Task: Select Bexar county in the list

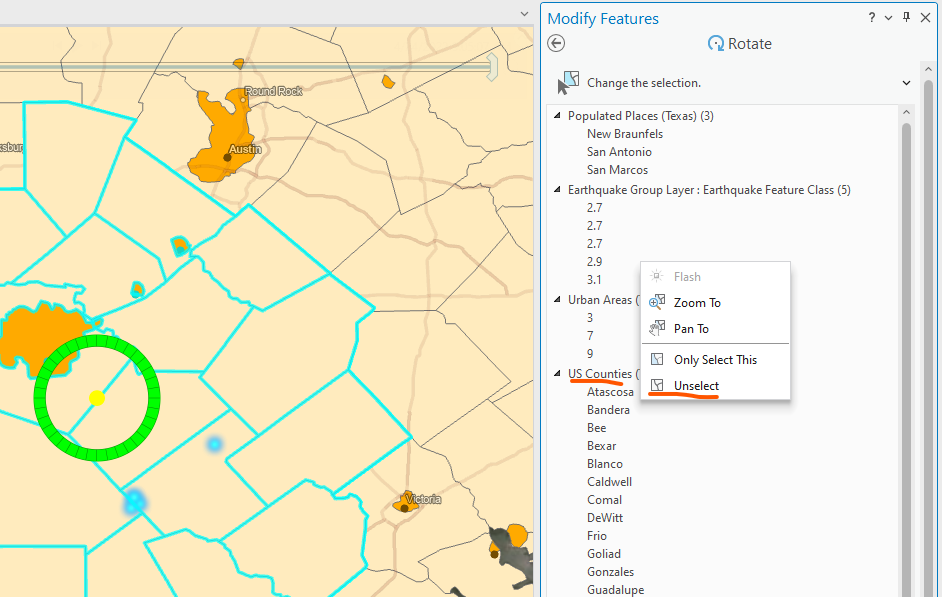Action: coord(601,446)
